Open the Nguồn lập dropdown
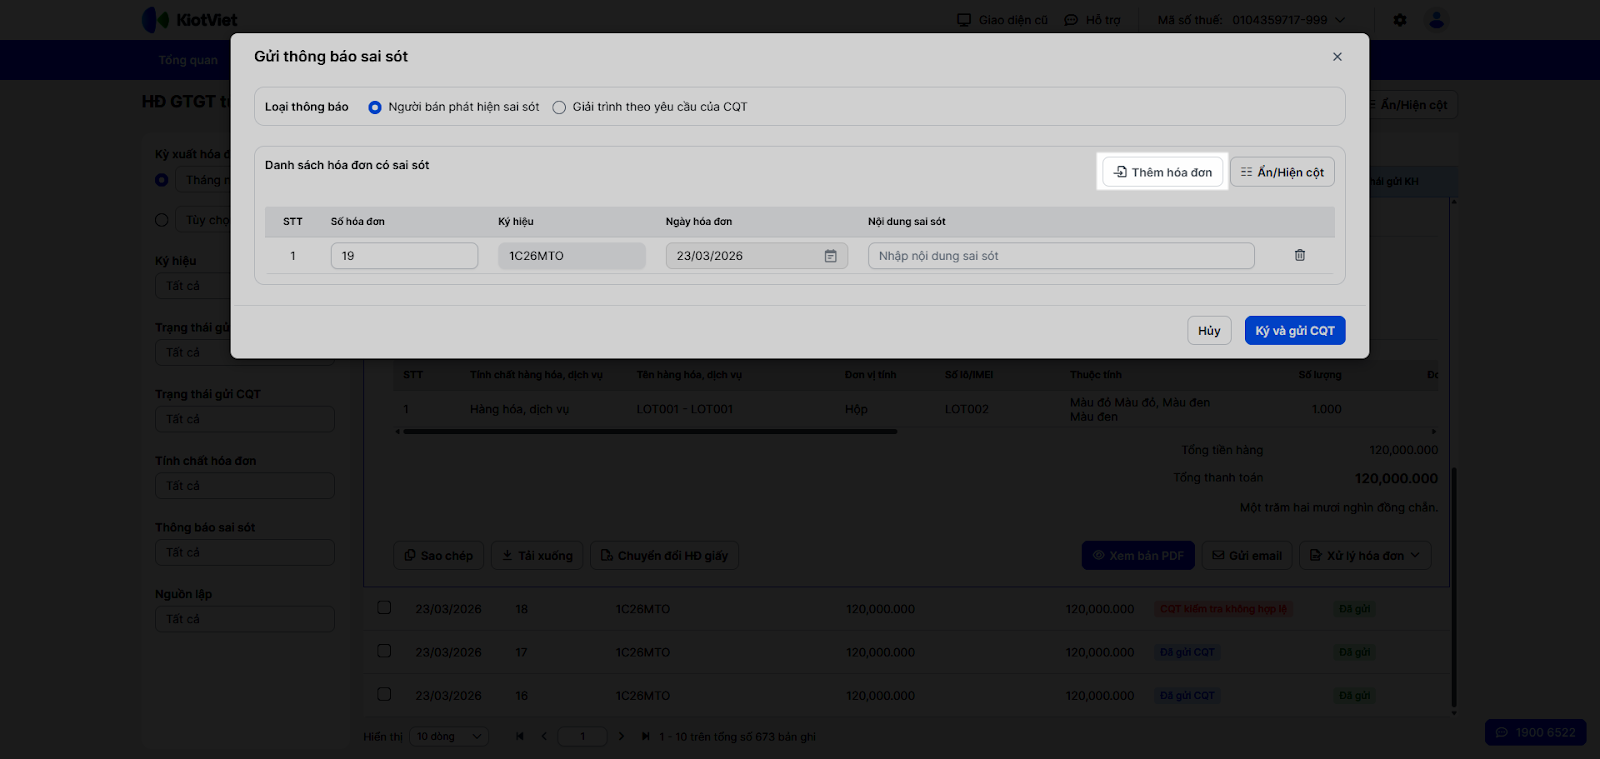The width and height of the screenshot is (1600, 759). pyautogui.click(x=244, y=619)
